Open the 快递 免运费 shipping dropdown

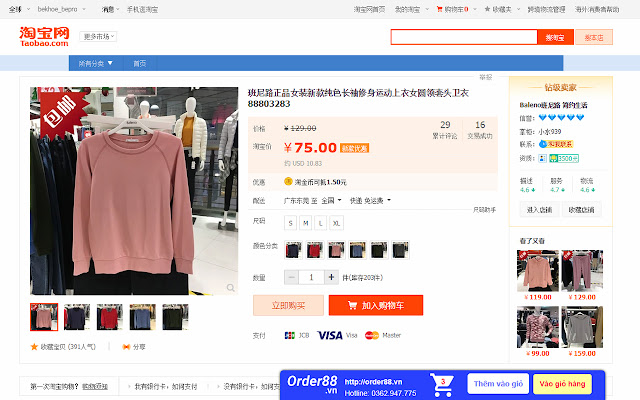click(370, 200)
